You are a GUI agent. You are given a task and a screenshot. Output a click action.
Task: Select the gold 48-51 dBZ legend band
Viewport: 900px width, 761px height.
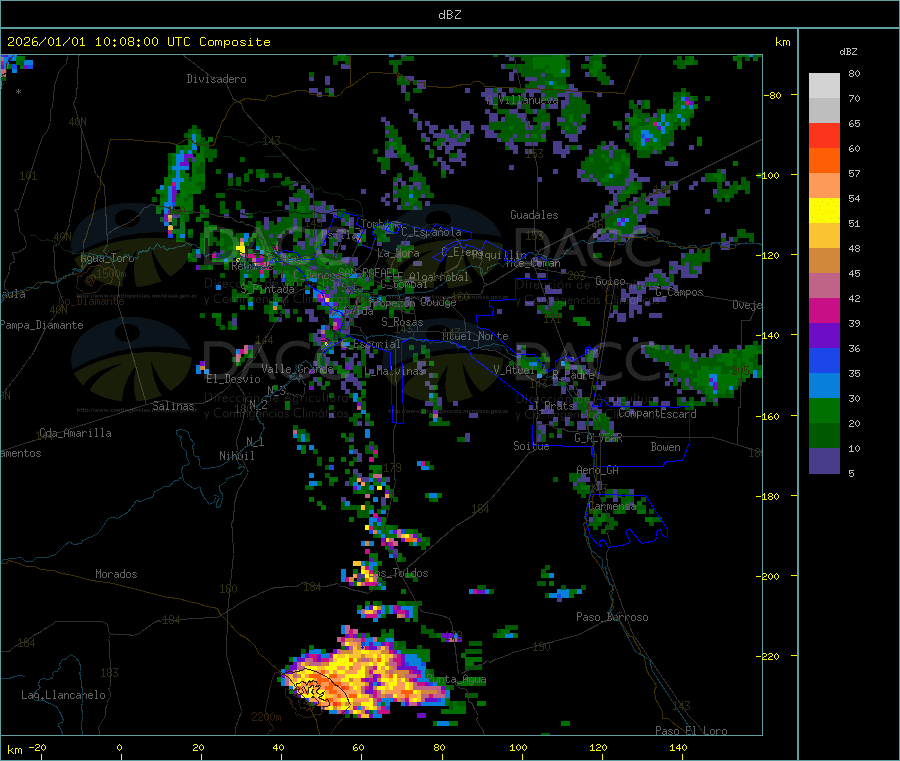pos(824,236)
